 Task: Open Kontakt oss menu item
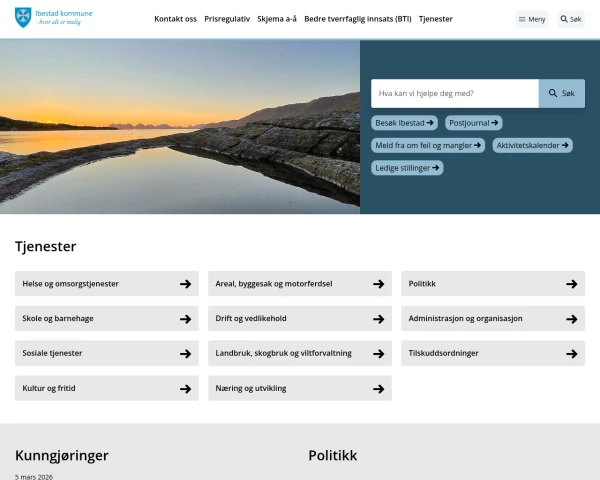175,19
